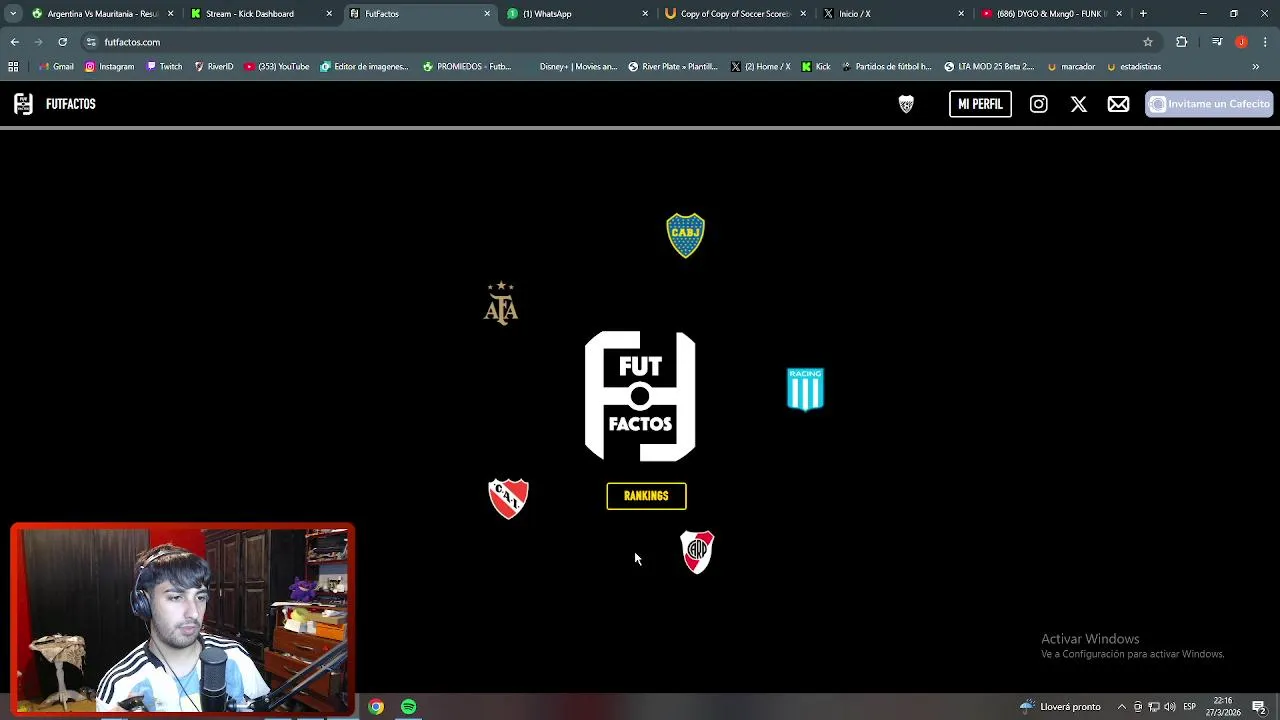Open the River Plate Plantilla bookmark
This screenshot has height=720, width=1280.
673,67
